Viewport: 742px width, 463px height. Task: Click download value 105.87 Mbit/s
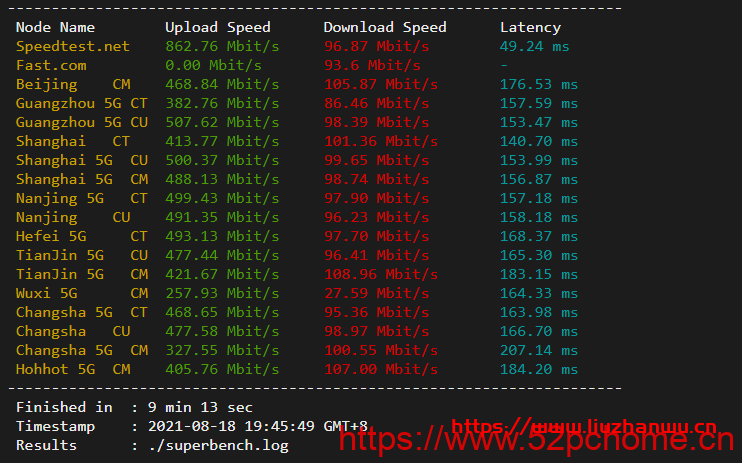point(380,84)
